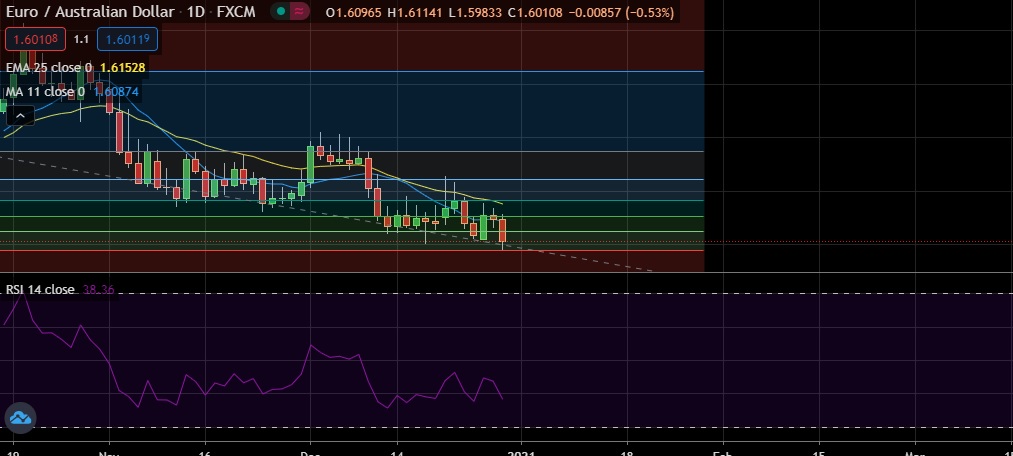Click the blue buy price 1.60119 button
The height and width of the screenshot is (456, 1013).
(127, 39)
